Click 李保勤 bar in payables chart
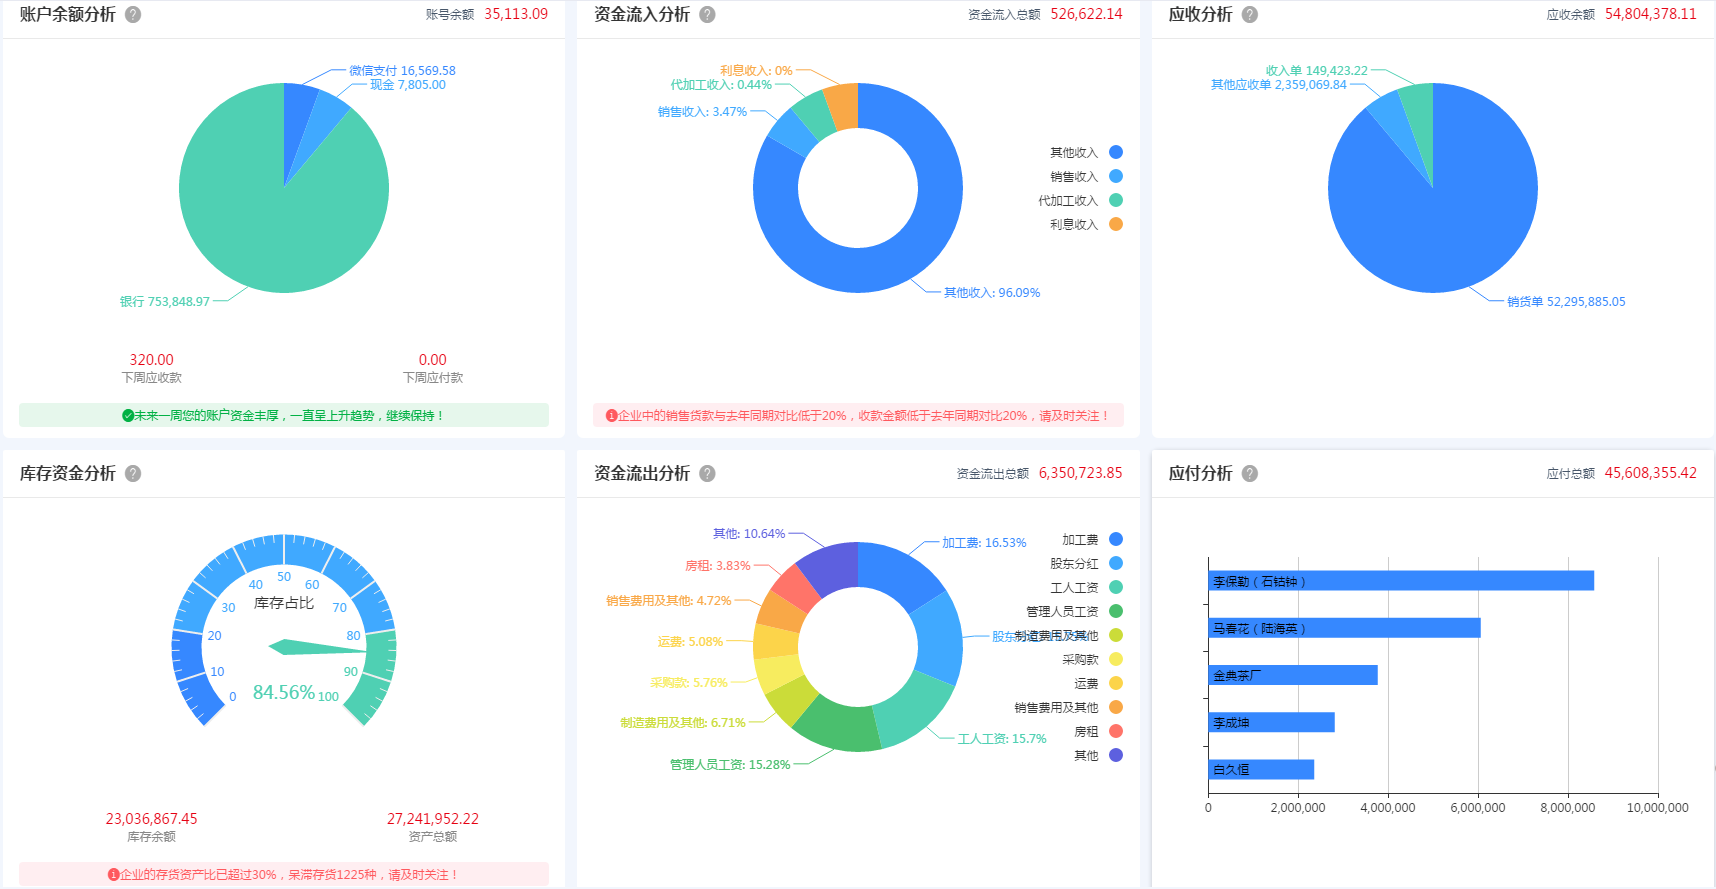 (1400, 581)
